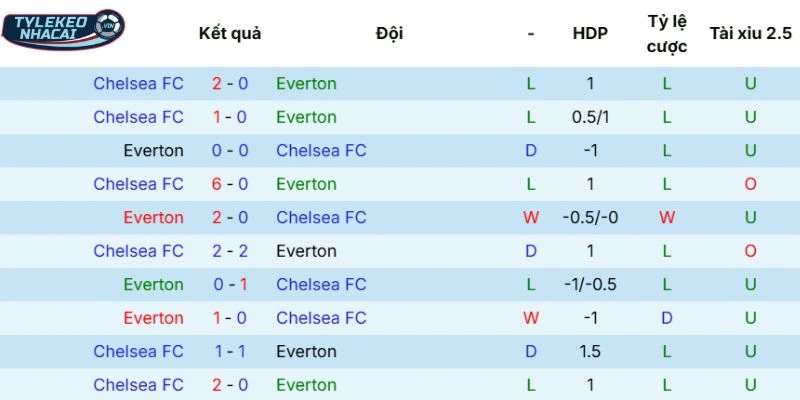
Task: Click the Tài xỉu 2.5 column header
Action: tap(750, 33)
